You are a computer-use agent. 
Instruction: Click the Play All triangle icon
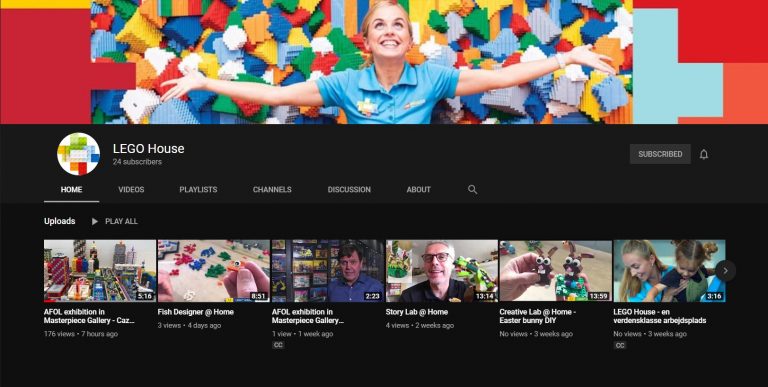pos(95,221)
